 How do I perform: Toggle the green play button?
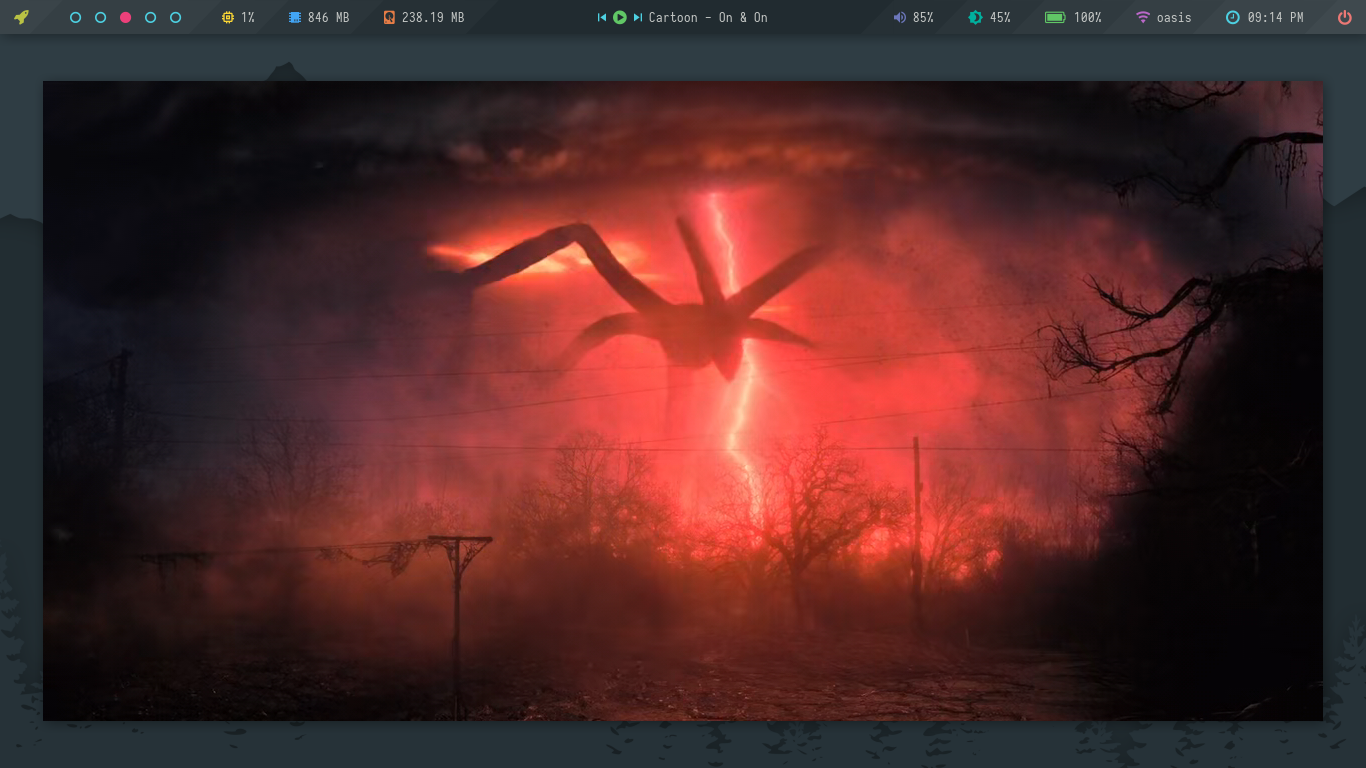[620, 17]
